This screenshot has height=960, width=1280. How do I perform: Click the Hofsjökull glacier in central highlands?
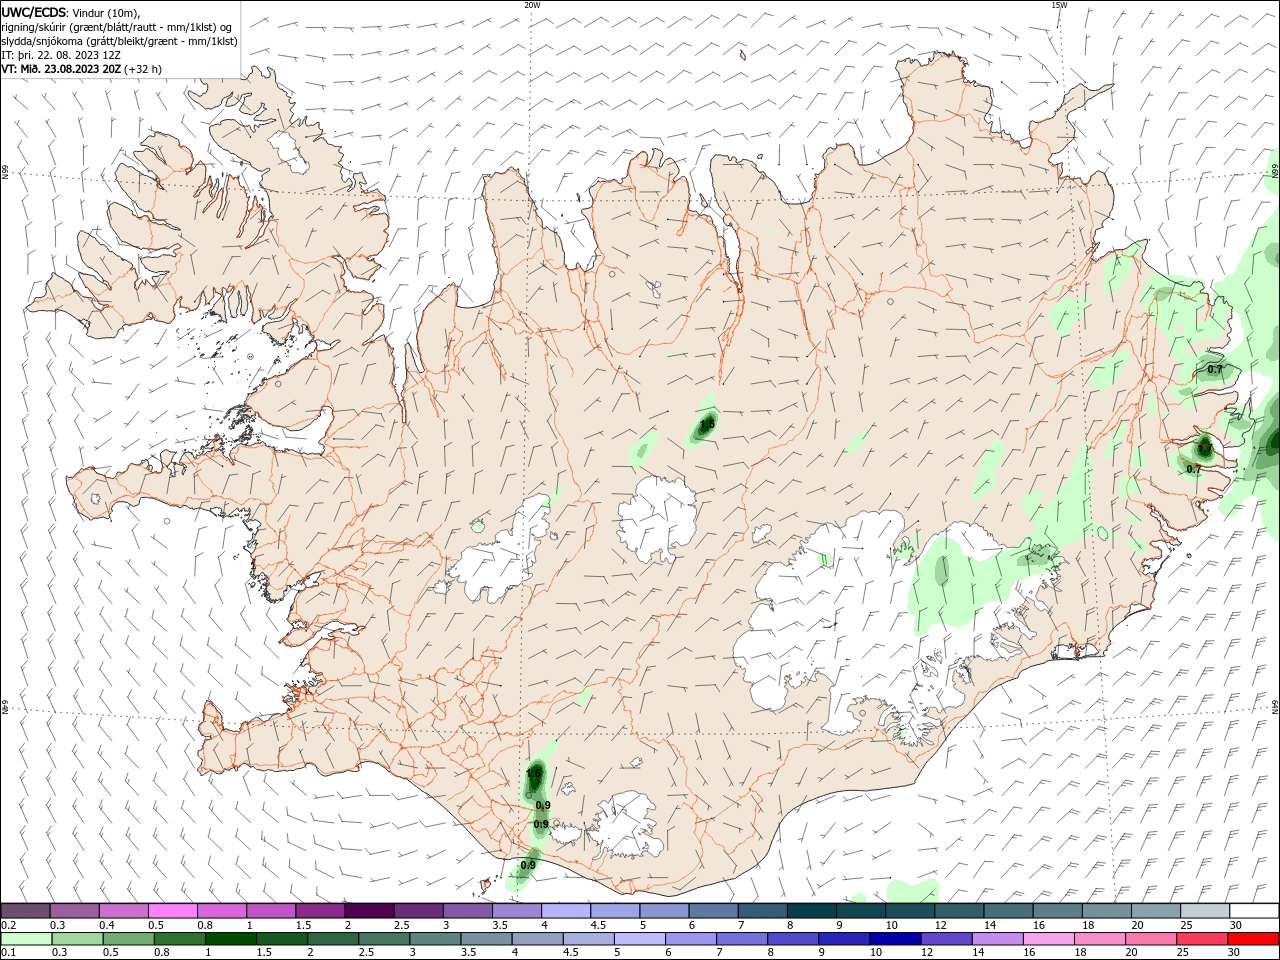click(658, 520)
